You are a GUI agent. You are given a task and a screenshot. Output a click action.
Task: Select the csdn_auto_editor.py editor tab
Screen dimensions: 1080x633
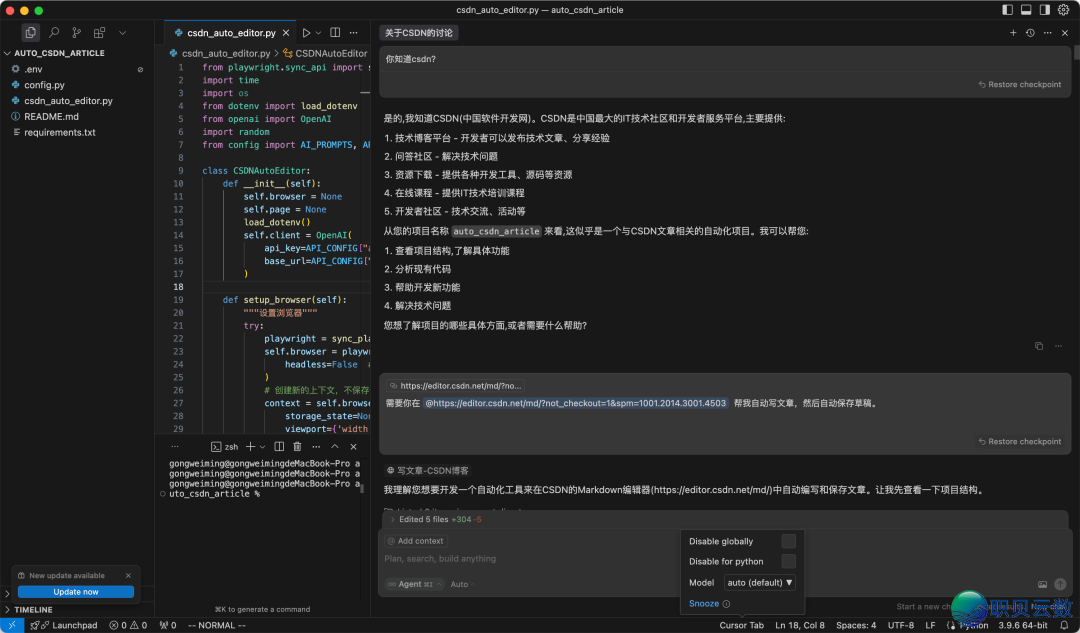(230, 33)
